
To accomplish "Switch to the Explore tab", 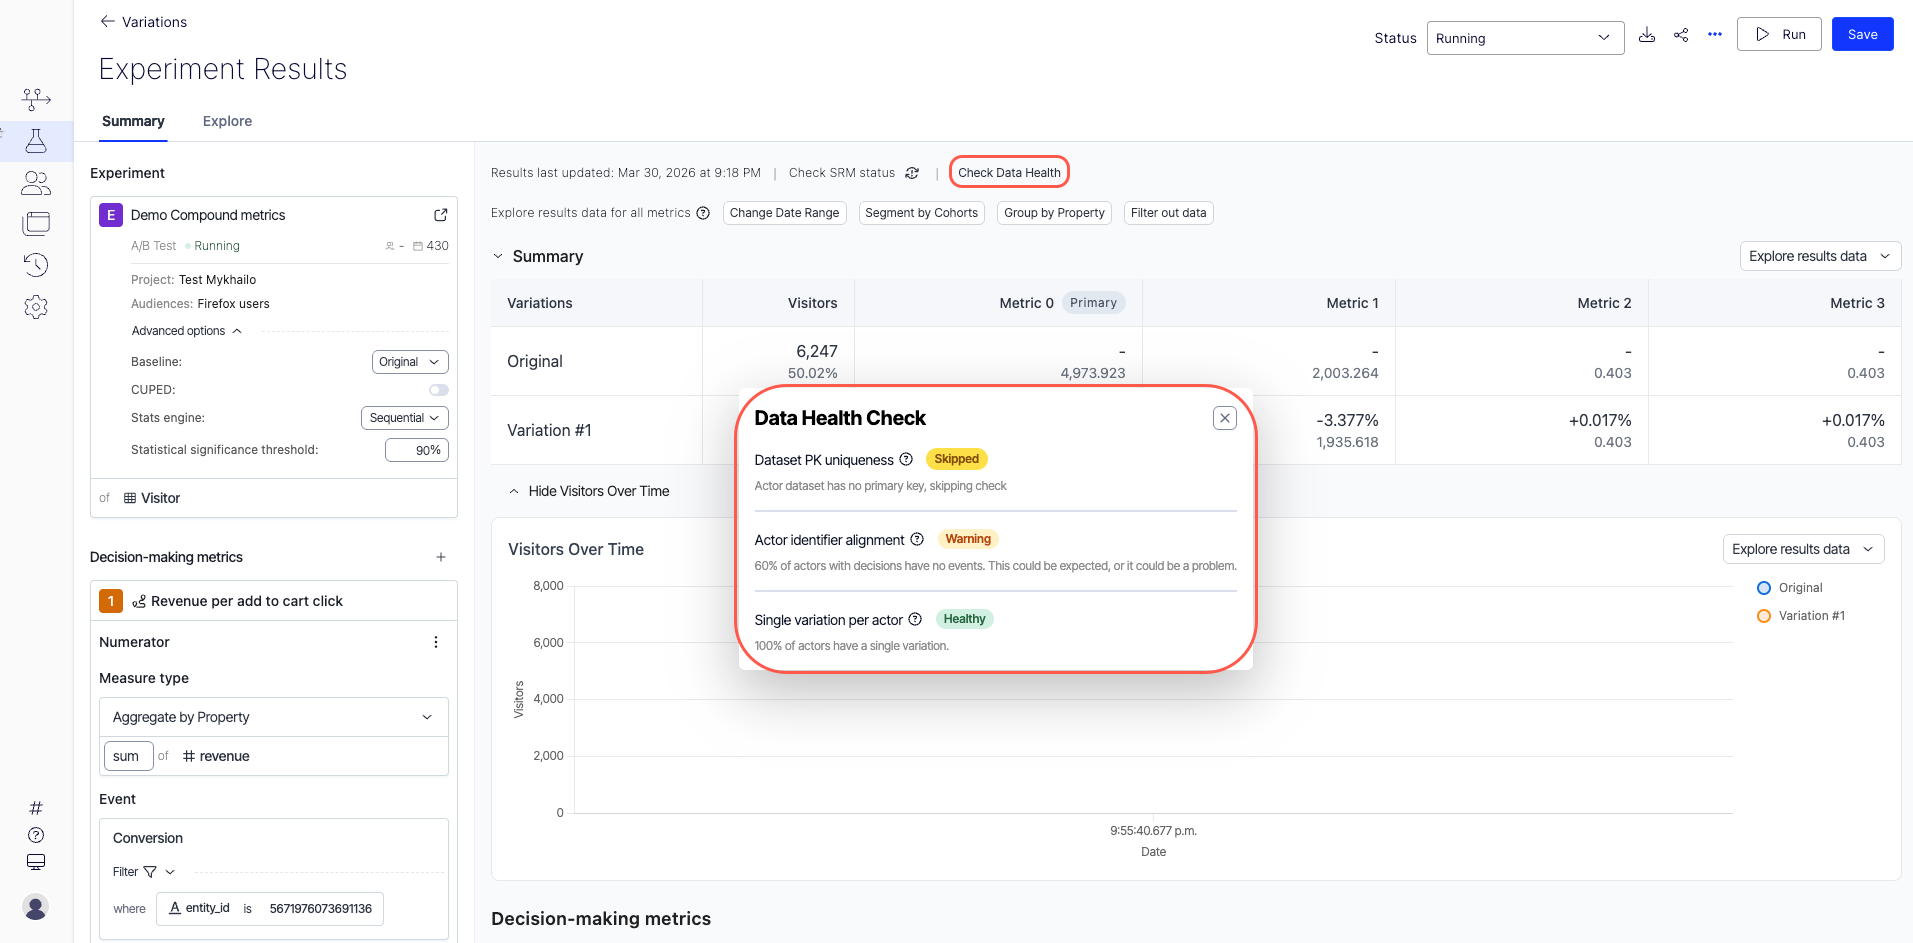I will (227, 121).
